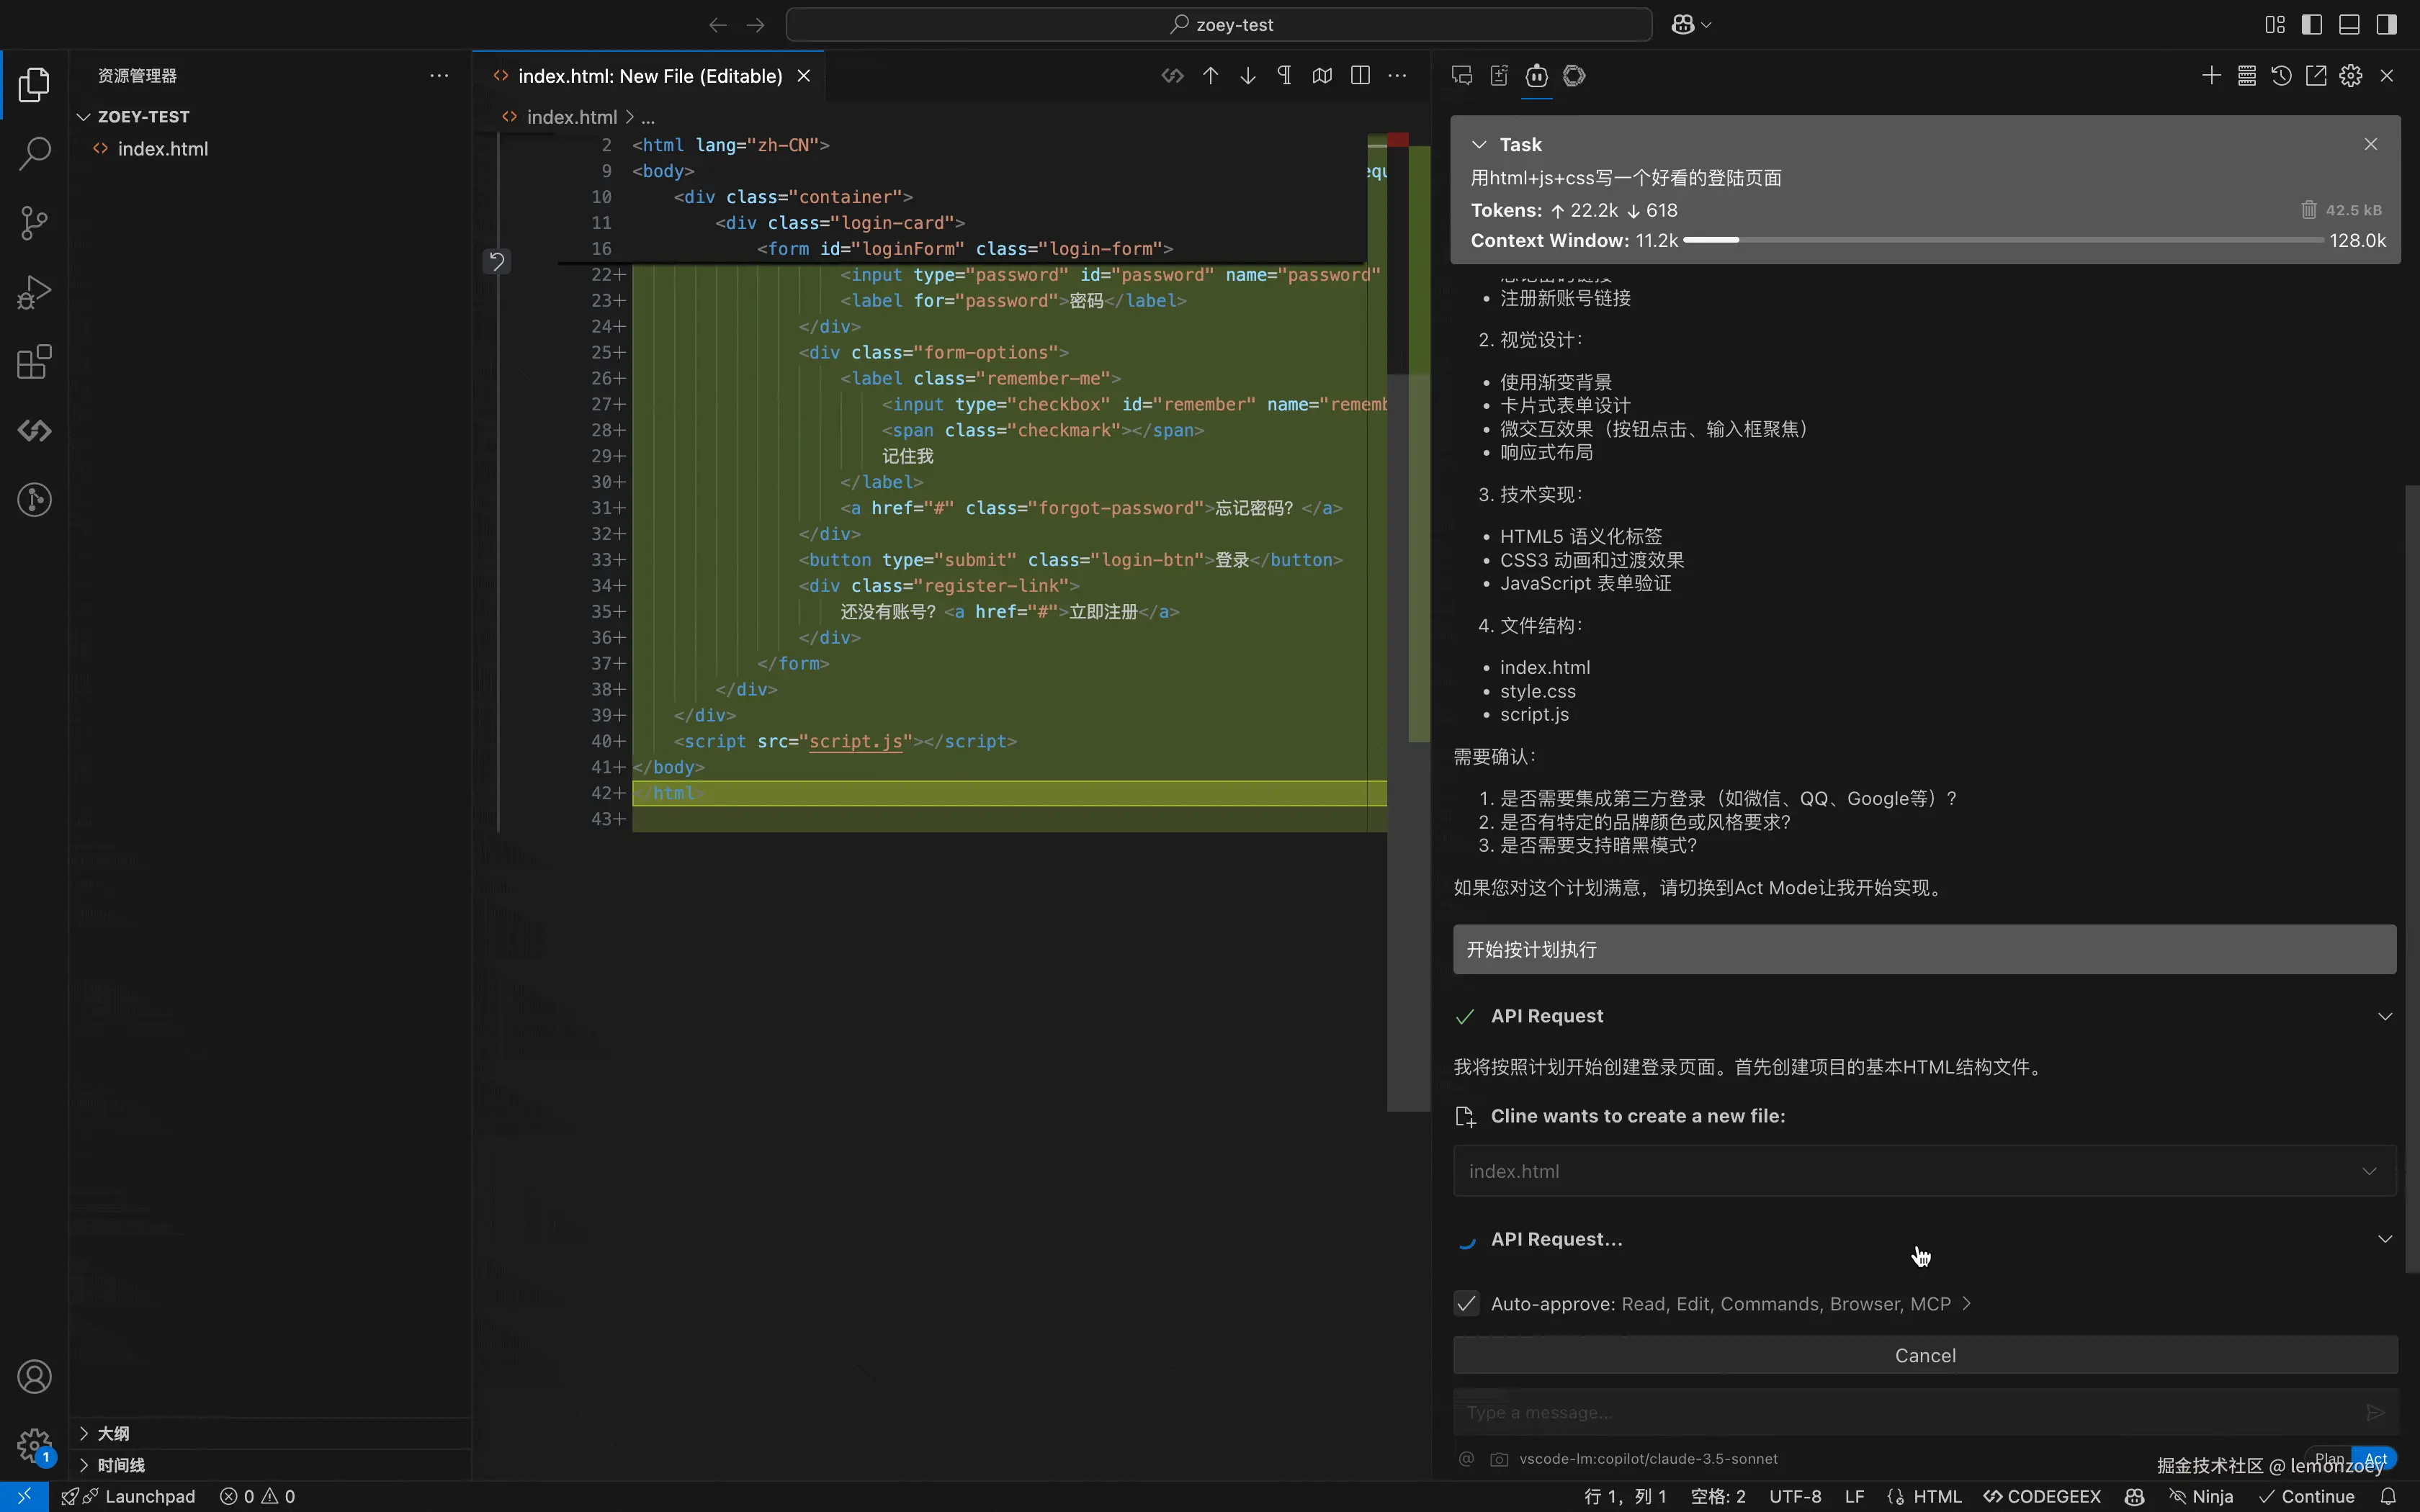Open the Extensions view
2420x1512 pixels.
coord(34,362)
